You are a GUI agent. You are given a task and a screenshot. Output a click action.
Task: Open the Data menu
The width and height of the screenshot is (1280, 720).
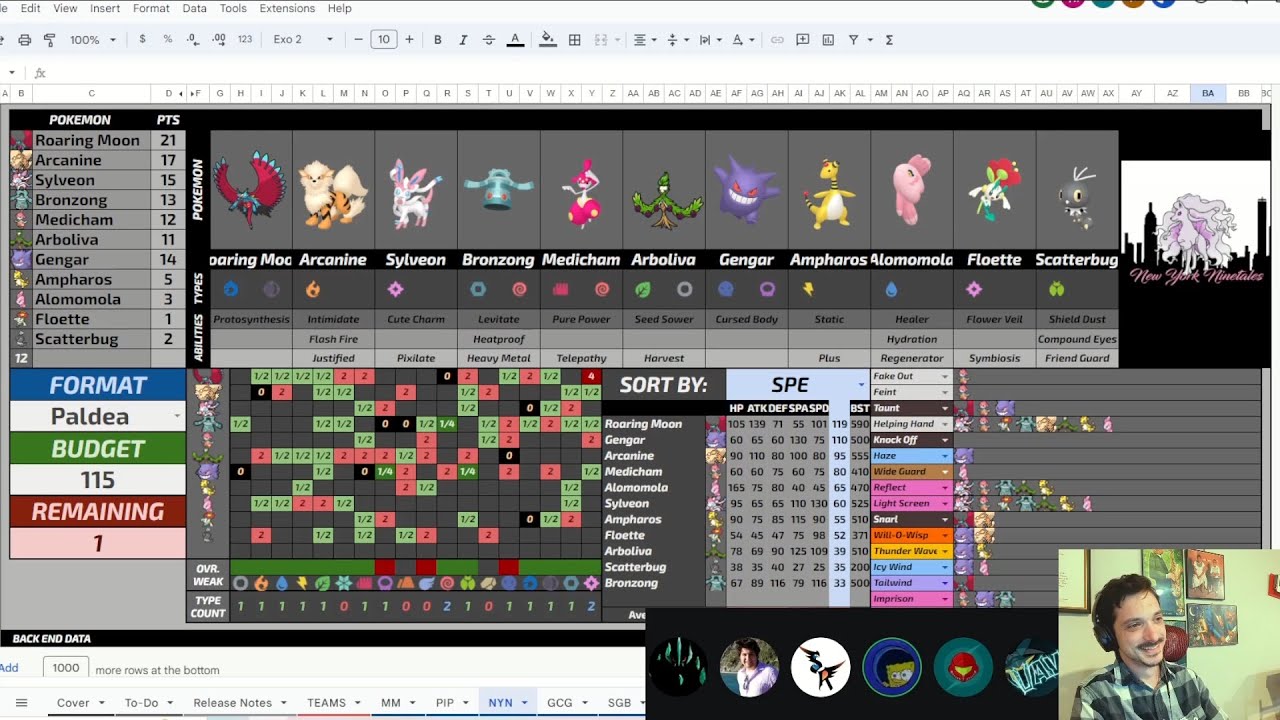tap(195, 8)
